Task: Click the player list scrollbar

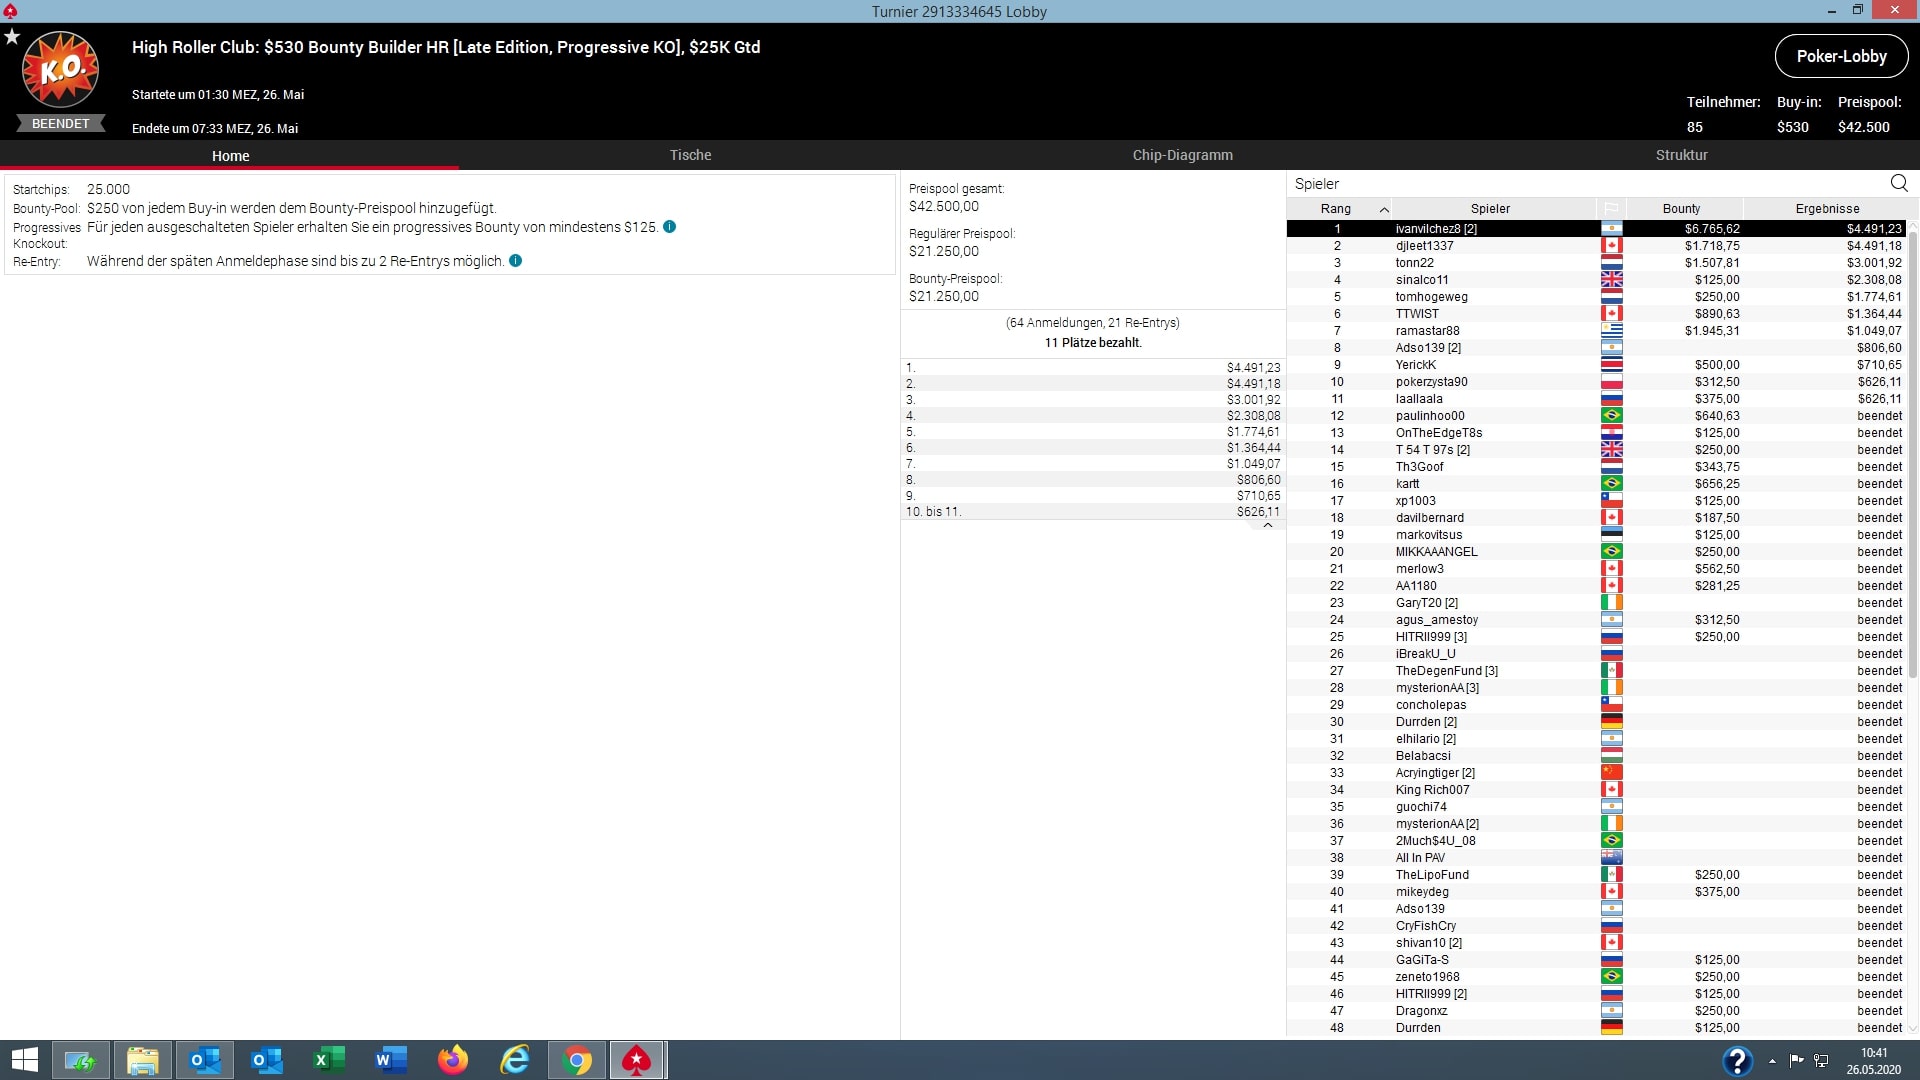Action: click(x=1913, y=450)
